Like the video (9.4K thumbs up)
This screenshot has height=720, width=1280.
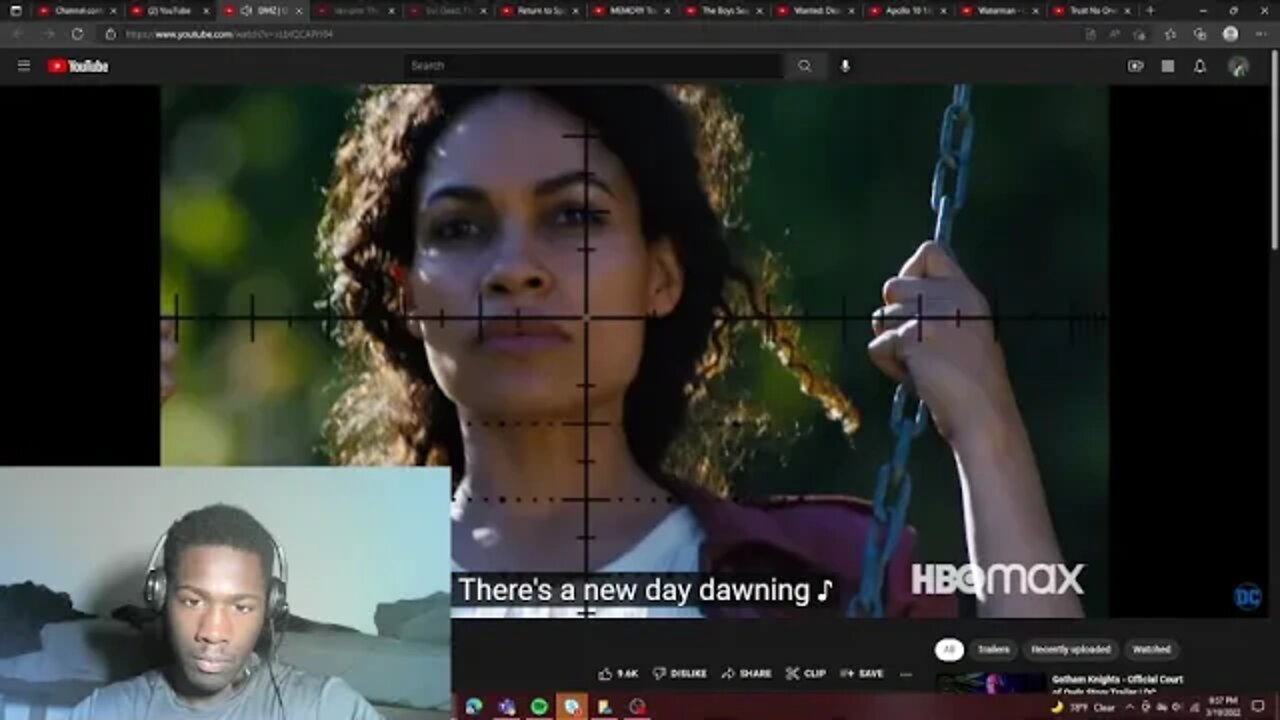point(618,674)
